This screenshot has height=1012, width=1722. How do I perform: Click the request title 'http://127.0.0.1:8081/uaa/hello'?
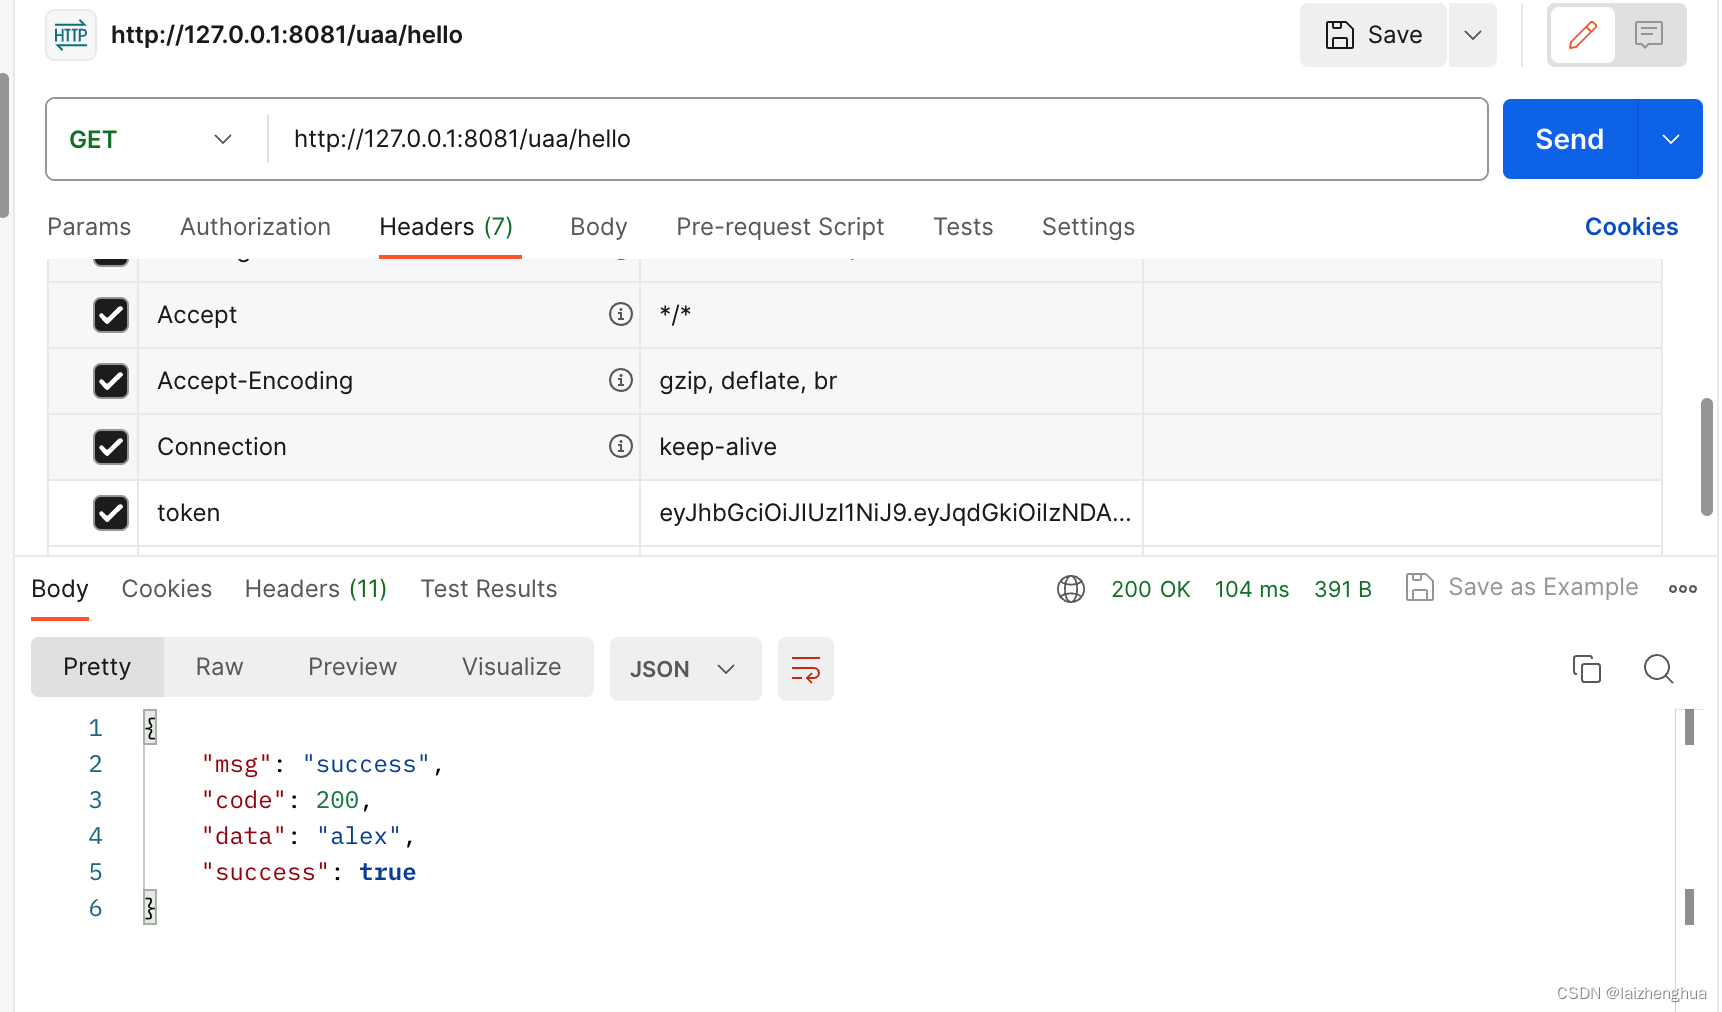[287, 35]
